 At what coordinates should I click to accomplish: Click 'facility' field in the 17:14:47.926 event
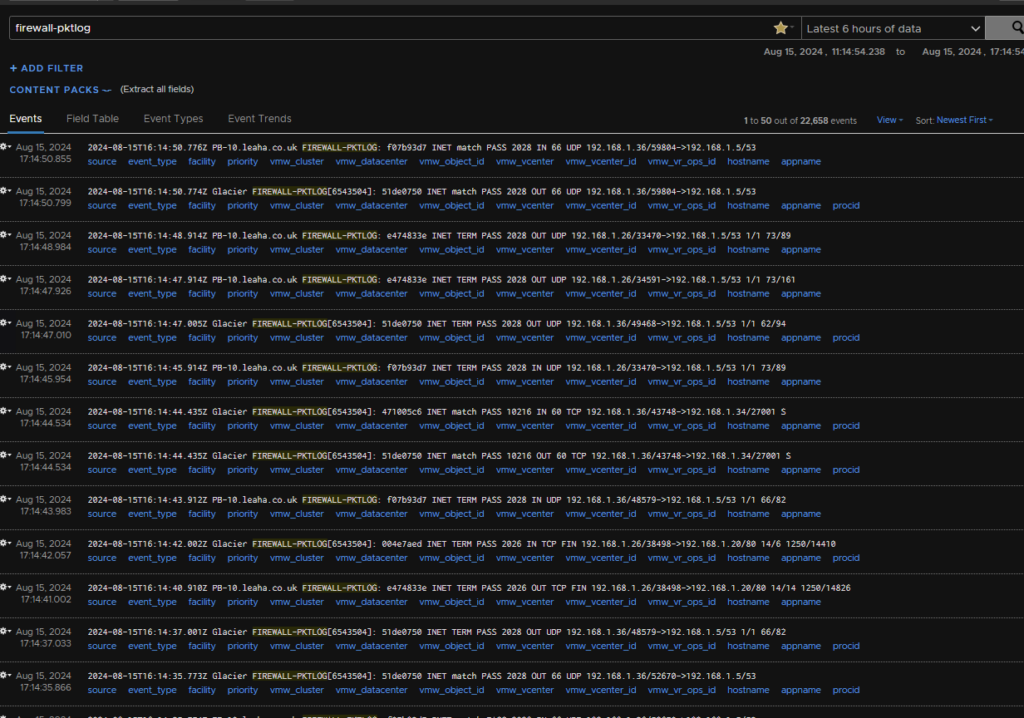click(202, 293)
